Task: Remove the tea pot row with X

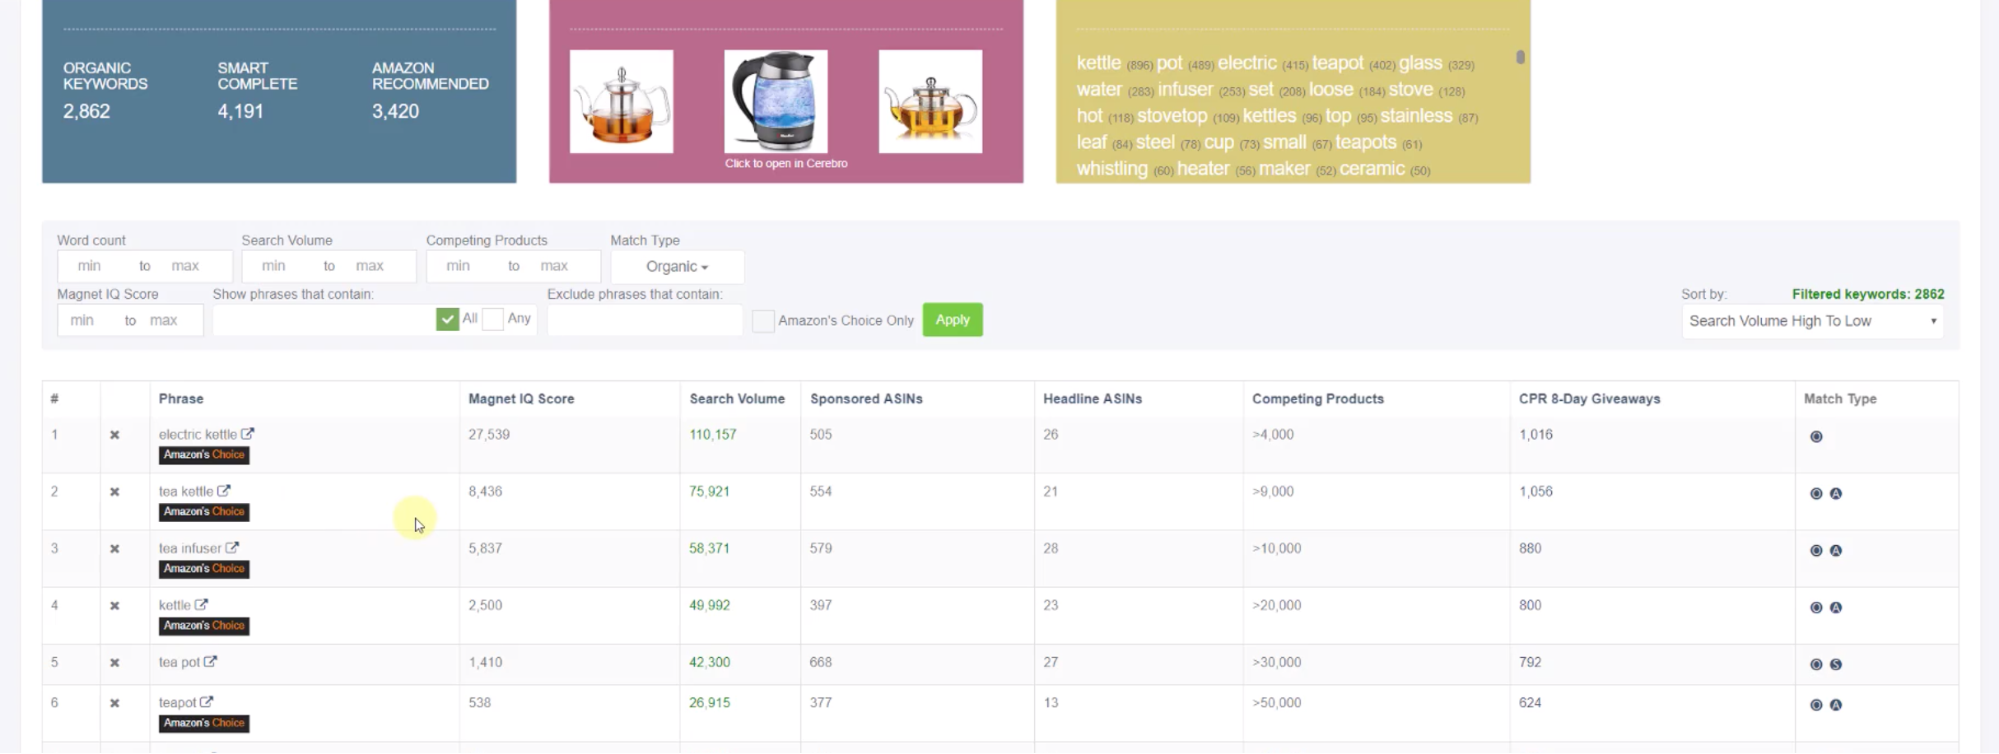Action: [115, 663]
